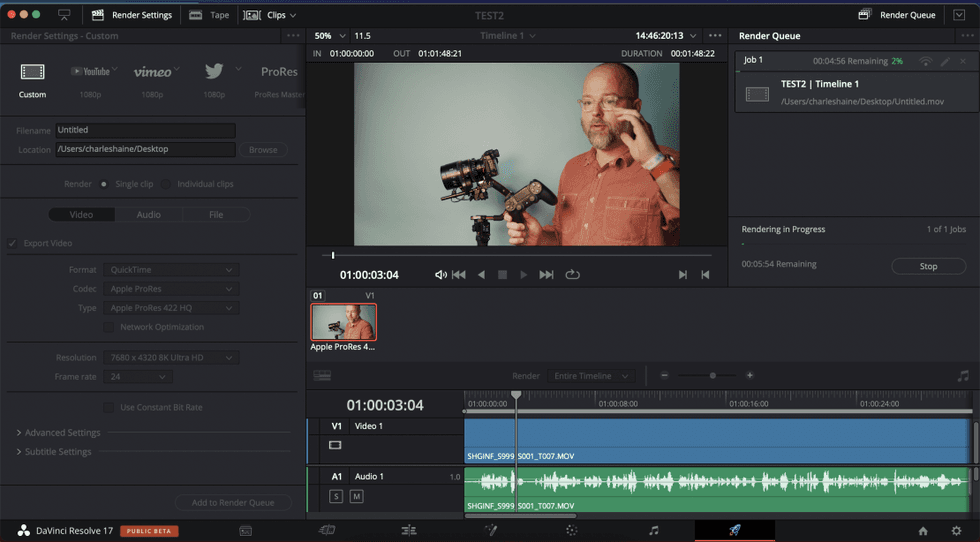980x542 pixels.
Task: Open the Render Entire Timeline dropdown
Action: point(591,376)
